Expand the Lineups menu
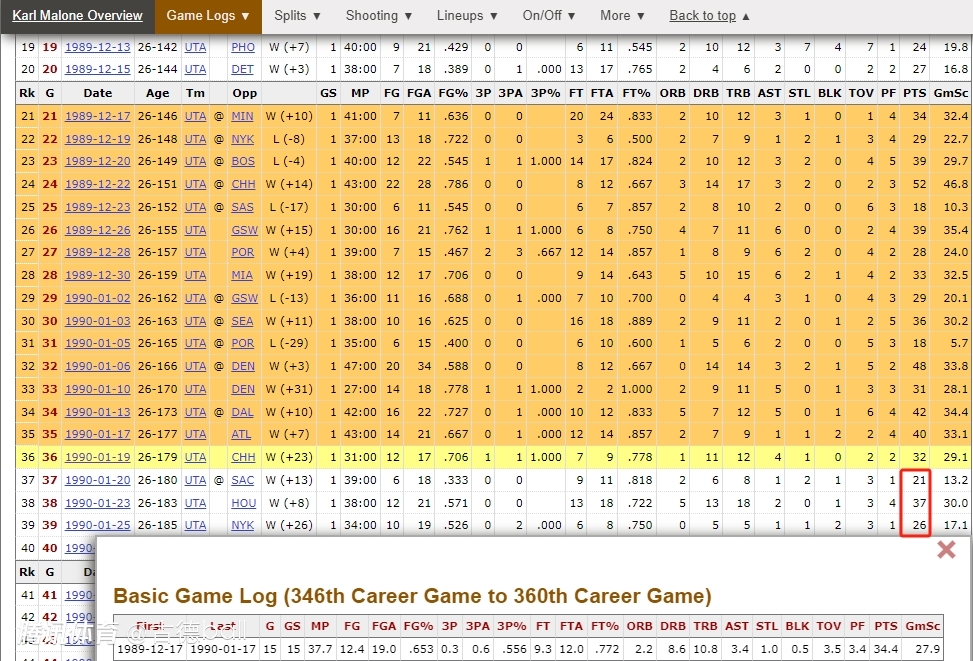 coord(467,16)
